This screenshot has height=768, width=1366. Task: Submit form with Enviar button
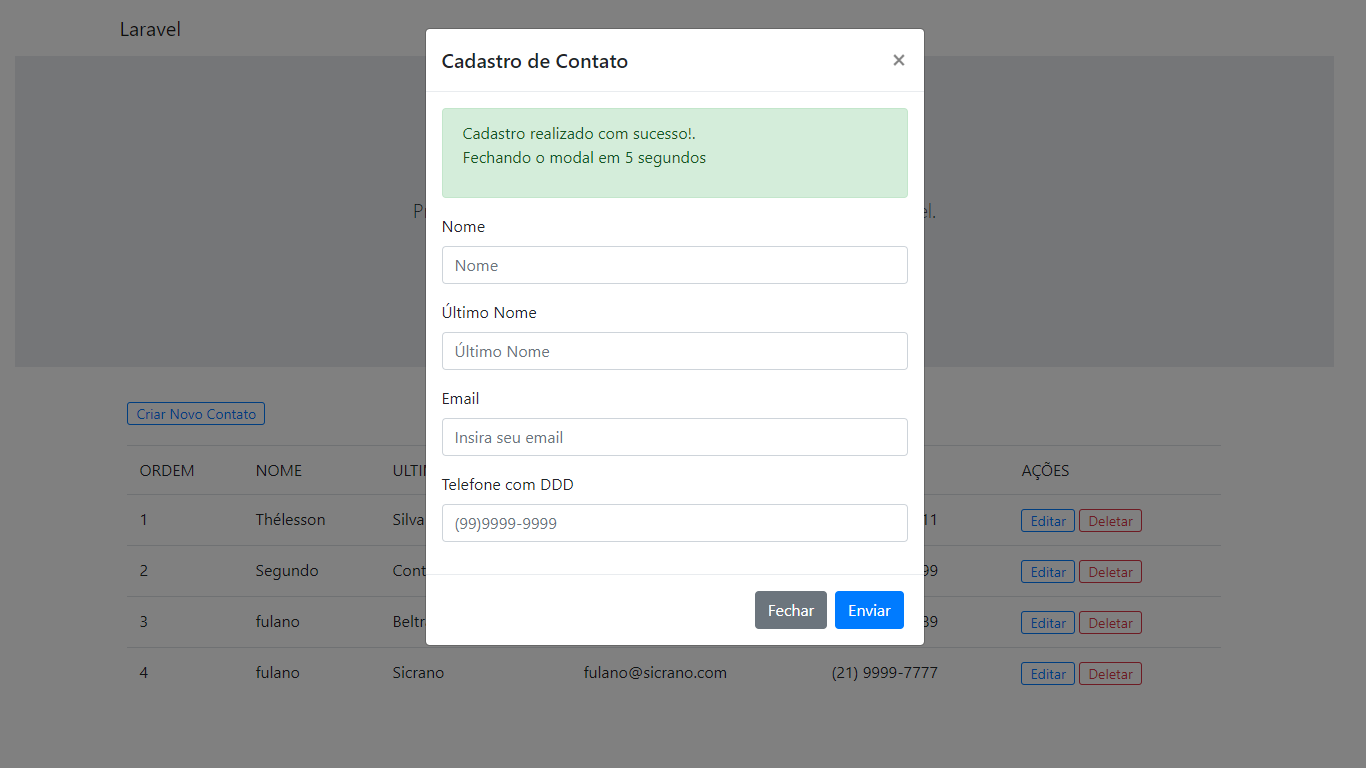click(x=869, y=610)
